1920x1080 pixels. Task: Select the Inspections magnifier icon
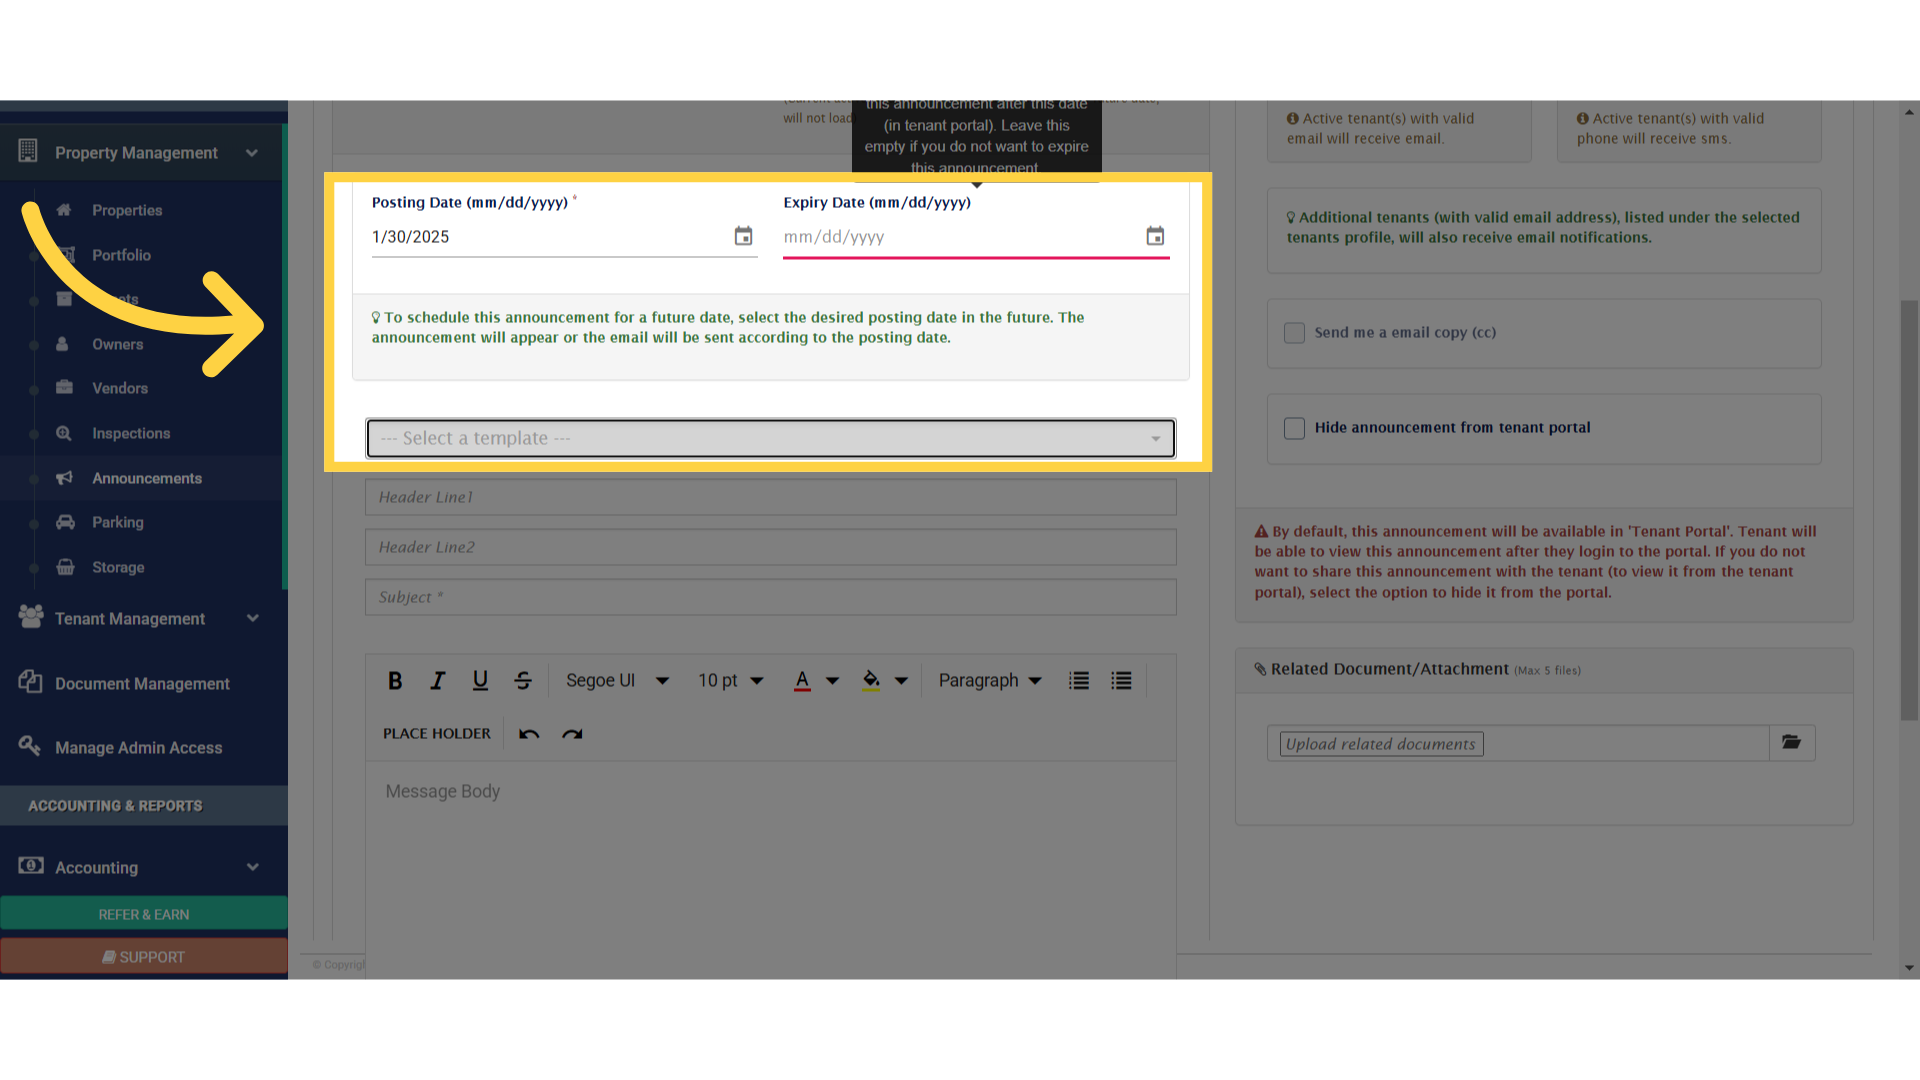(x=64, y=433)
